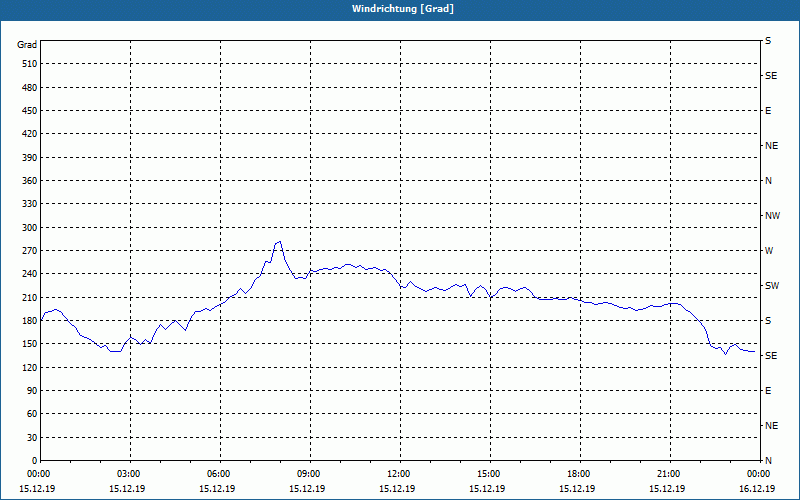Select the 0 degree axis origin label

(x=34, y=461)
